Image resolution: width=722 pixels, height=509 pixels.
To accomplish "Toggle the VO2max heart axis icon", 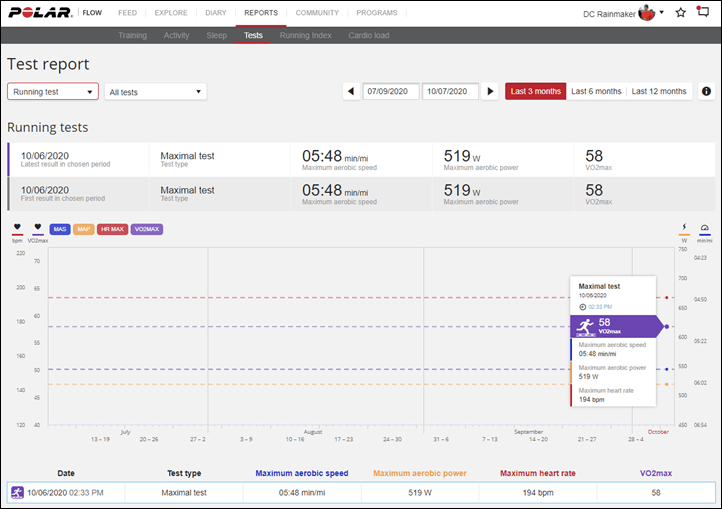I will [38, 229].
